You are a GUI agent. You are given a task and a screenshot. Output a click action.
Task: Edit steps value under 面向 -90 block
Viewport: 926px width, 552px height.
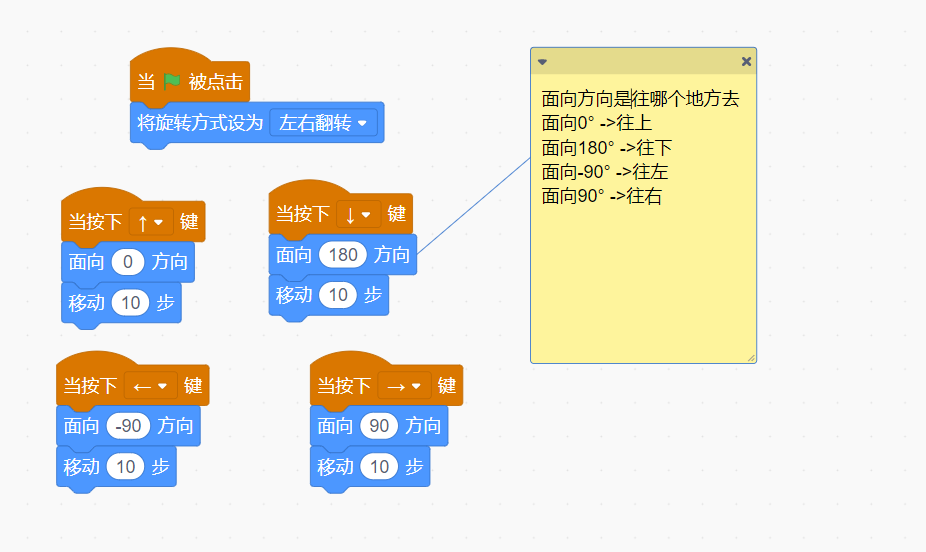coord(125,467)
